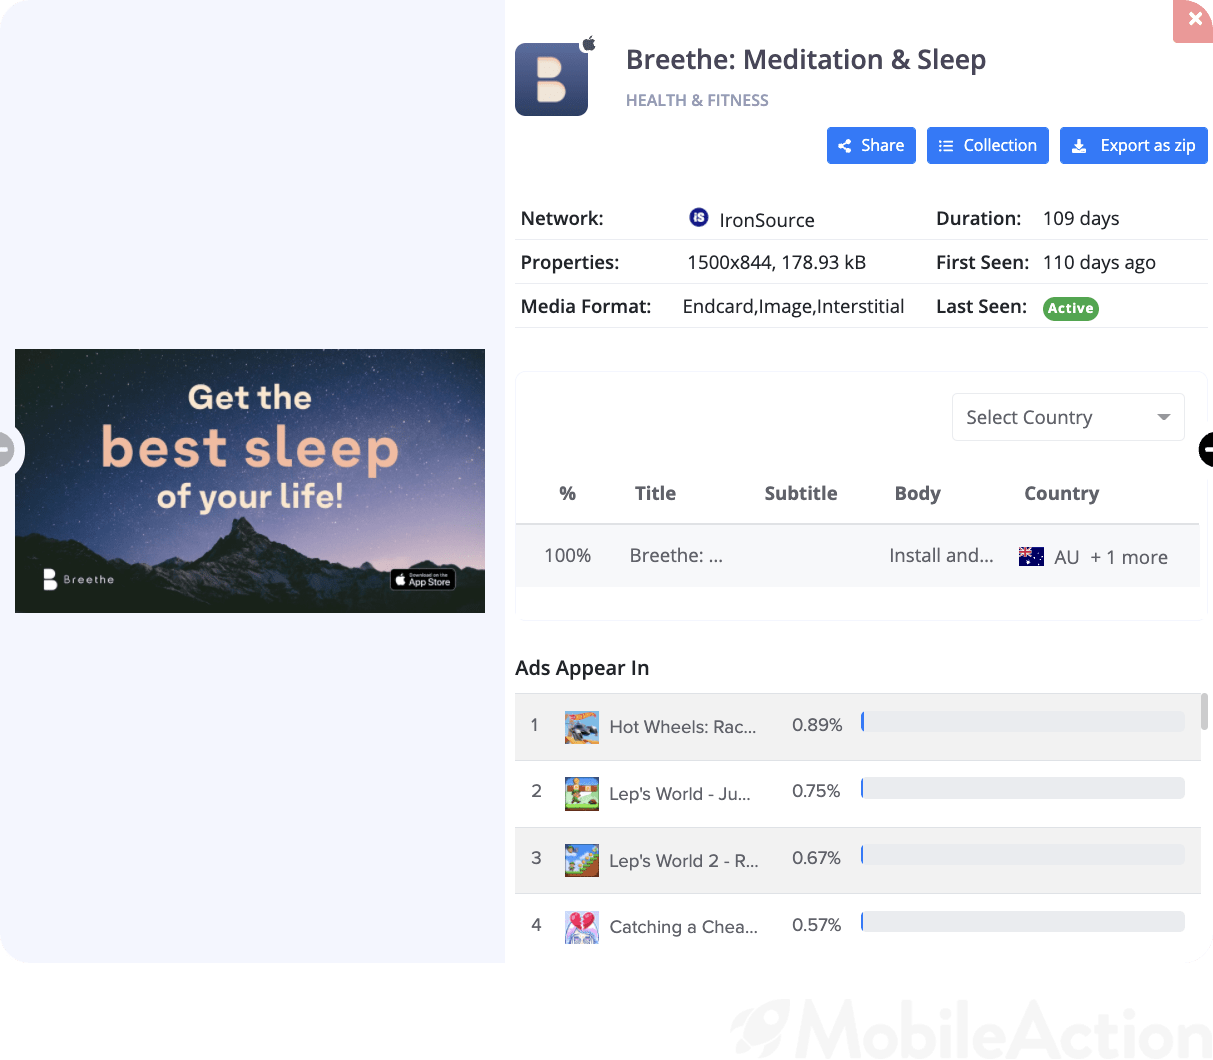Image resolution: width=1213 pixels, height=1060 pixels.
Task: Sort by the Country column header
Action: (1061, 493)
